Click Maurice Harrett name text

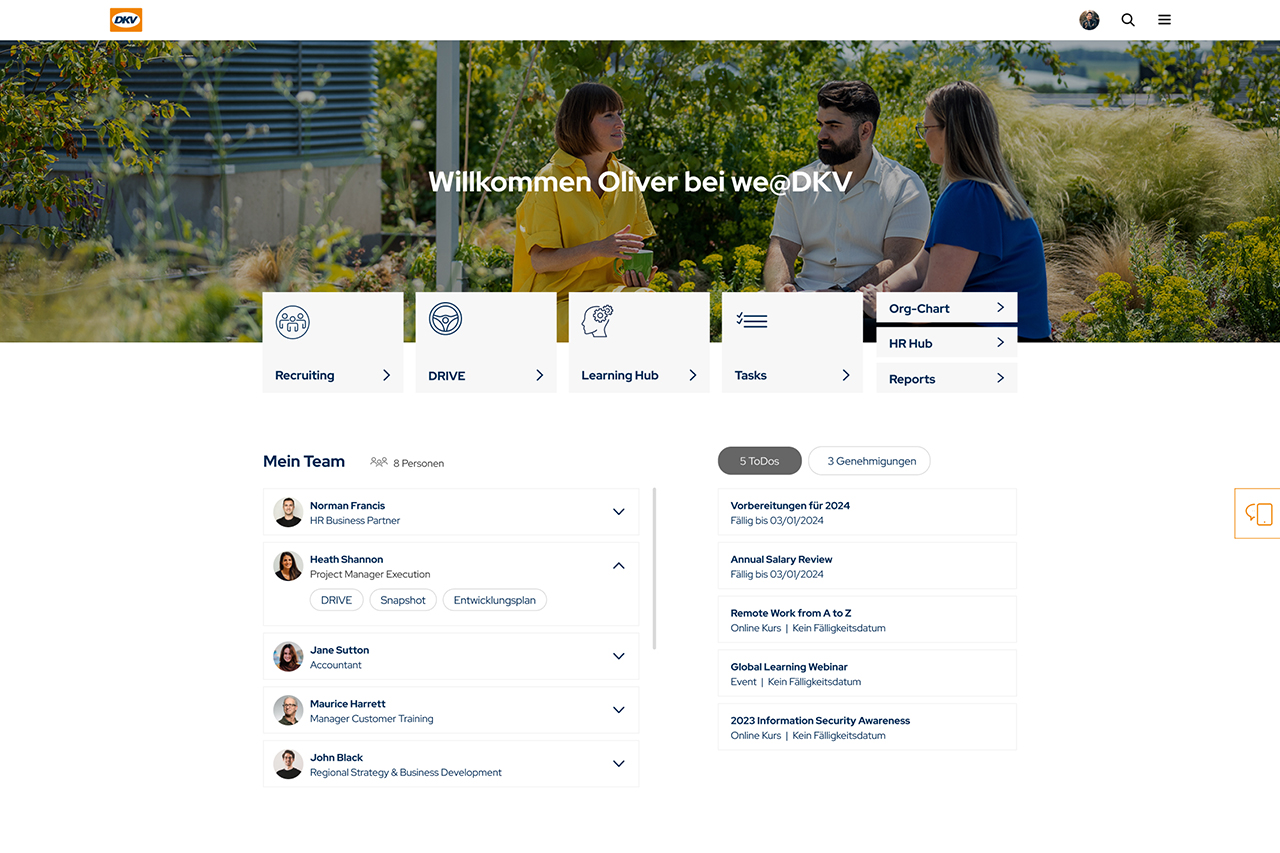click(347, 704)
